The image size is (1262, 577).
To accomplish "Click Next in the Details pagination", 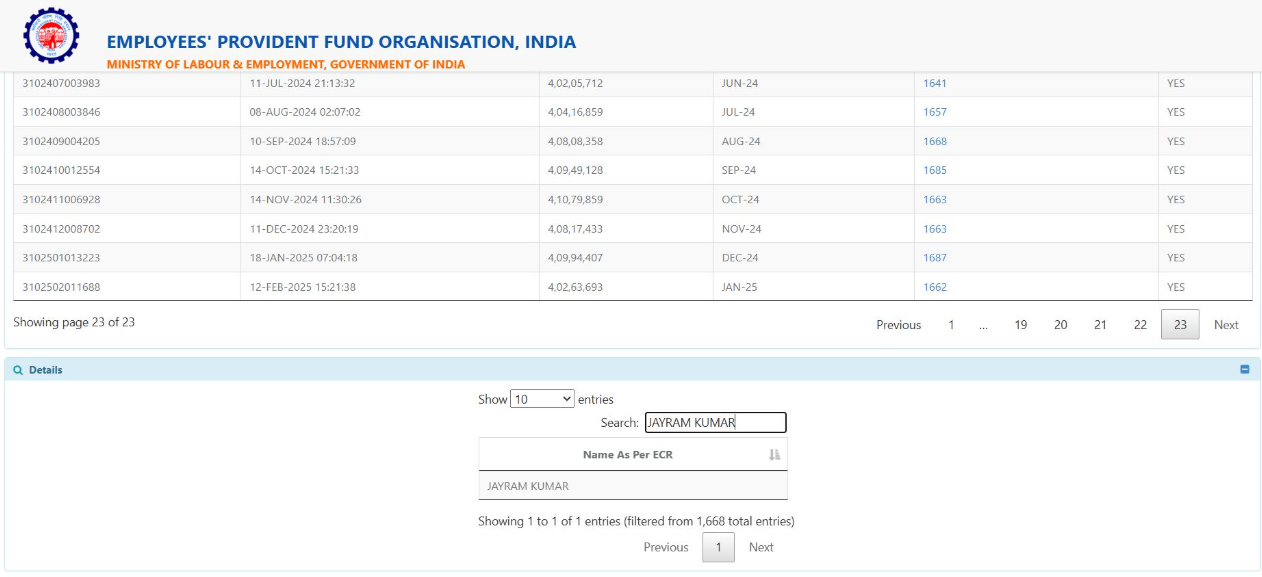I will tap(761, 547).
